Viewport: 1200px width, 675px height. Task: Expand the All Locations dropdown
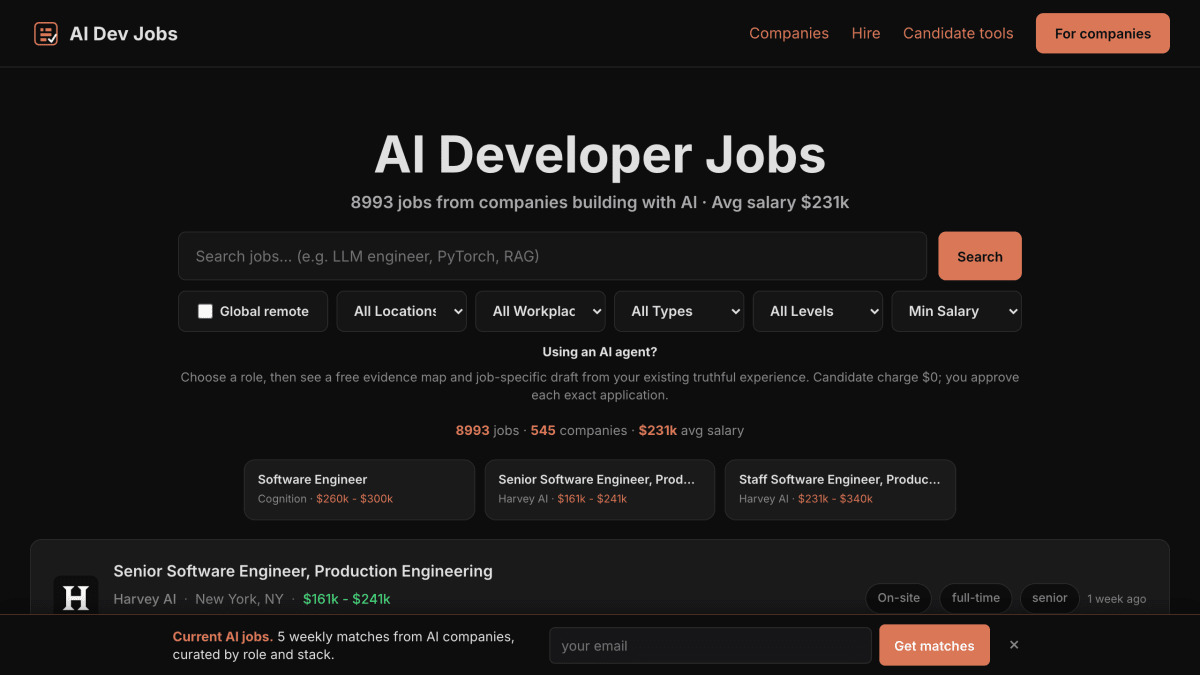tap(401, 311)
